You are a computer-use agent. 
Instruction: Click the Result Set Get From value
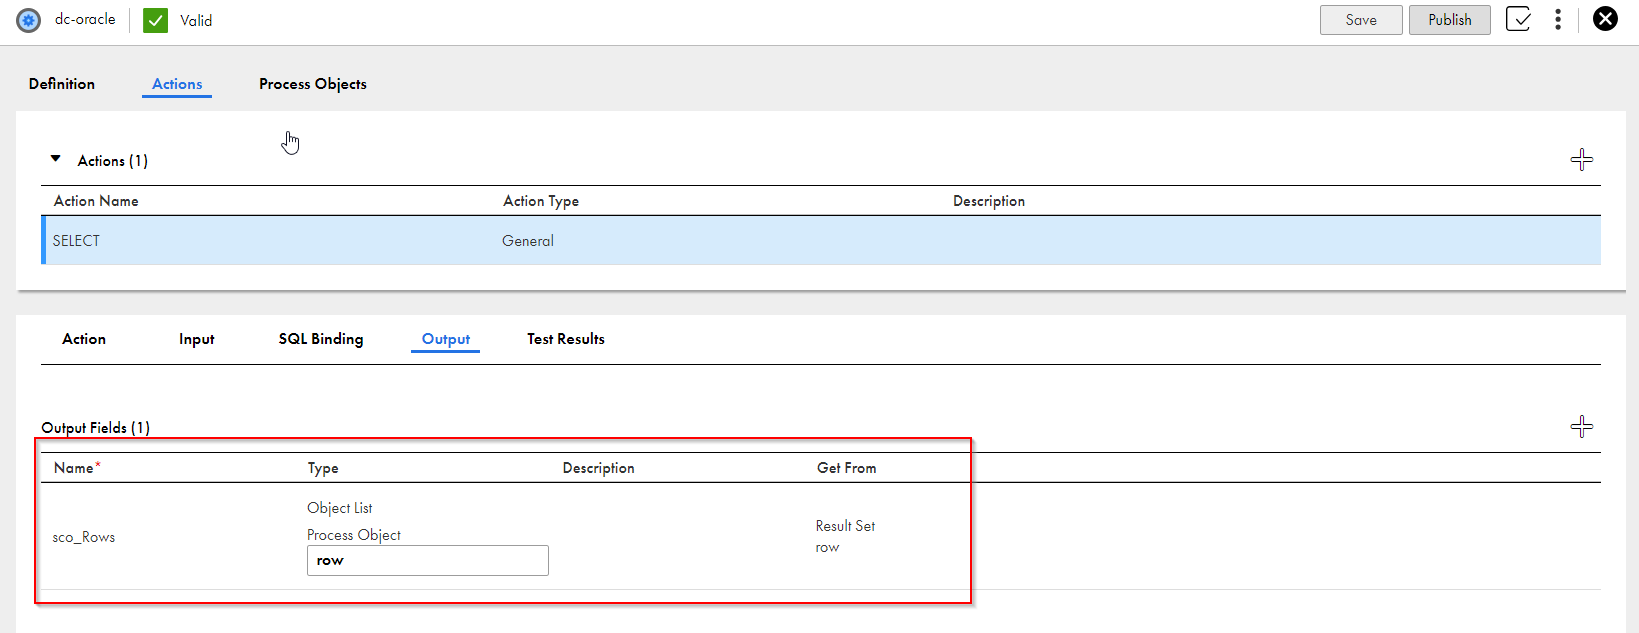(x=845, y=526)
